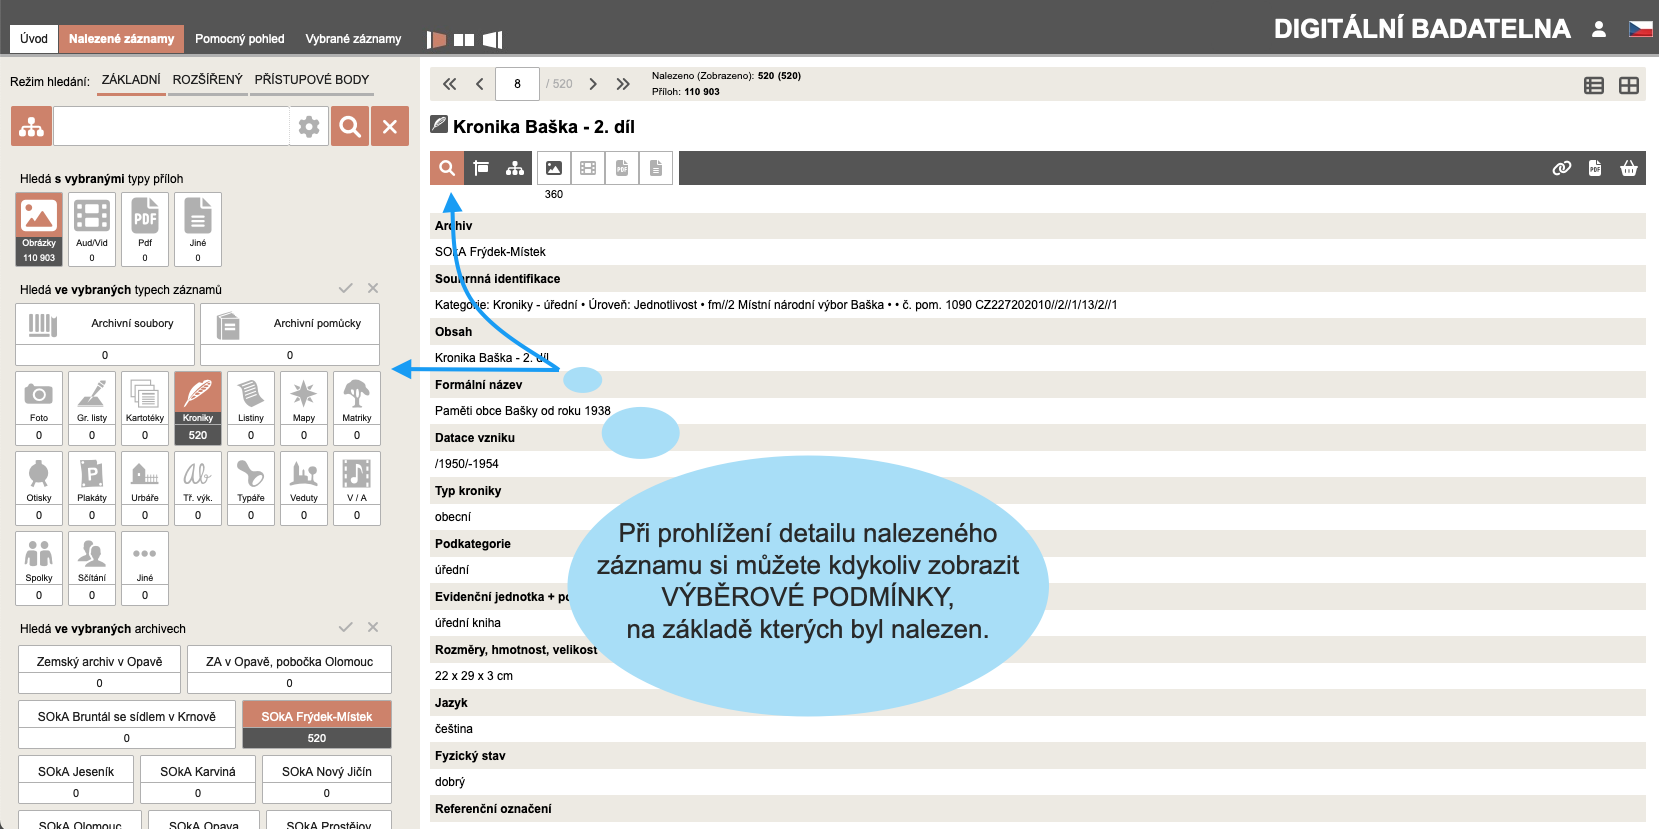Export record to PDF icon

[1595, 168]
